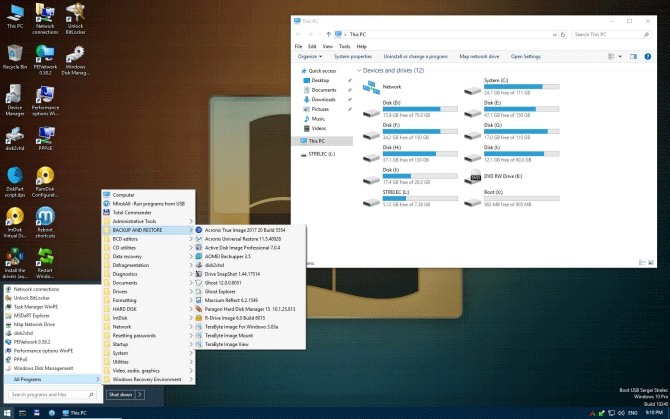
Task: Open Recycle Bin desktop icon
Action: point(14,54)
